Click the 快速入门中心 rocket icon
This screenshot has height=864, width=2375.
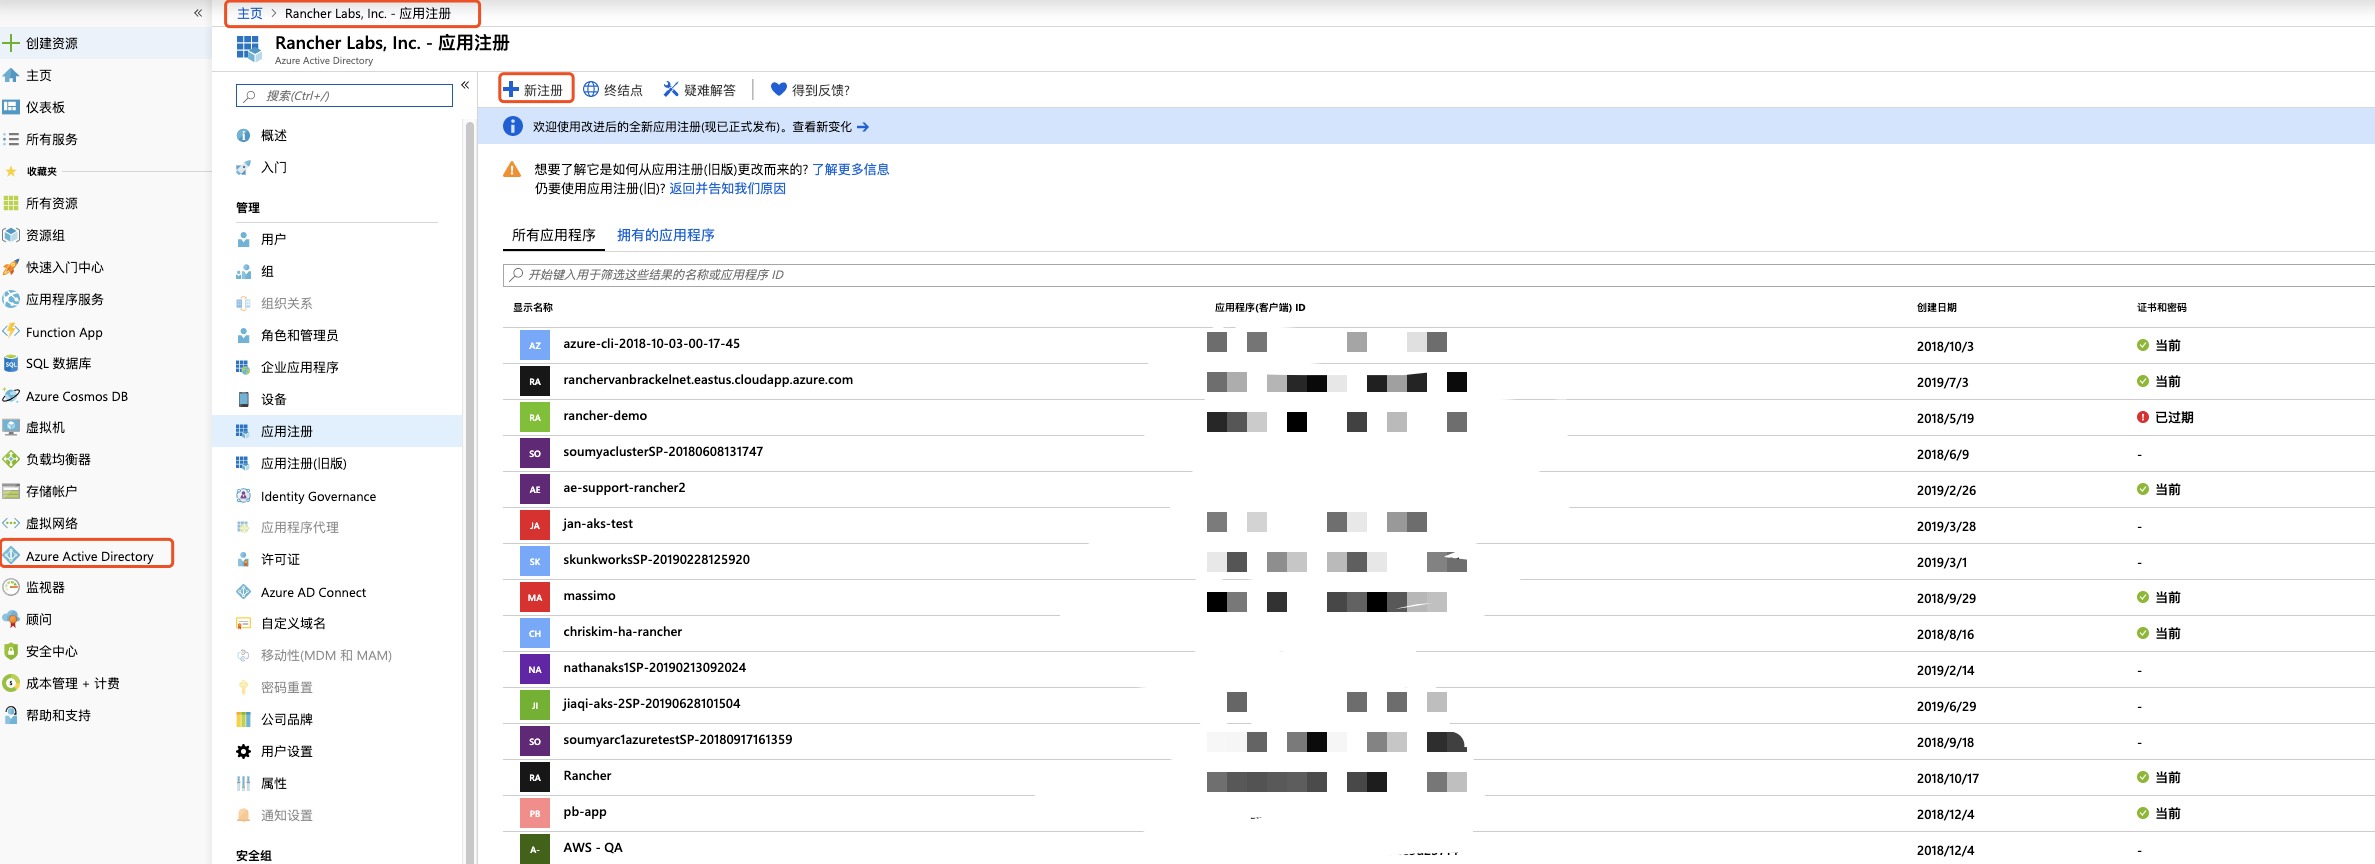pos(11,267)
